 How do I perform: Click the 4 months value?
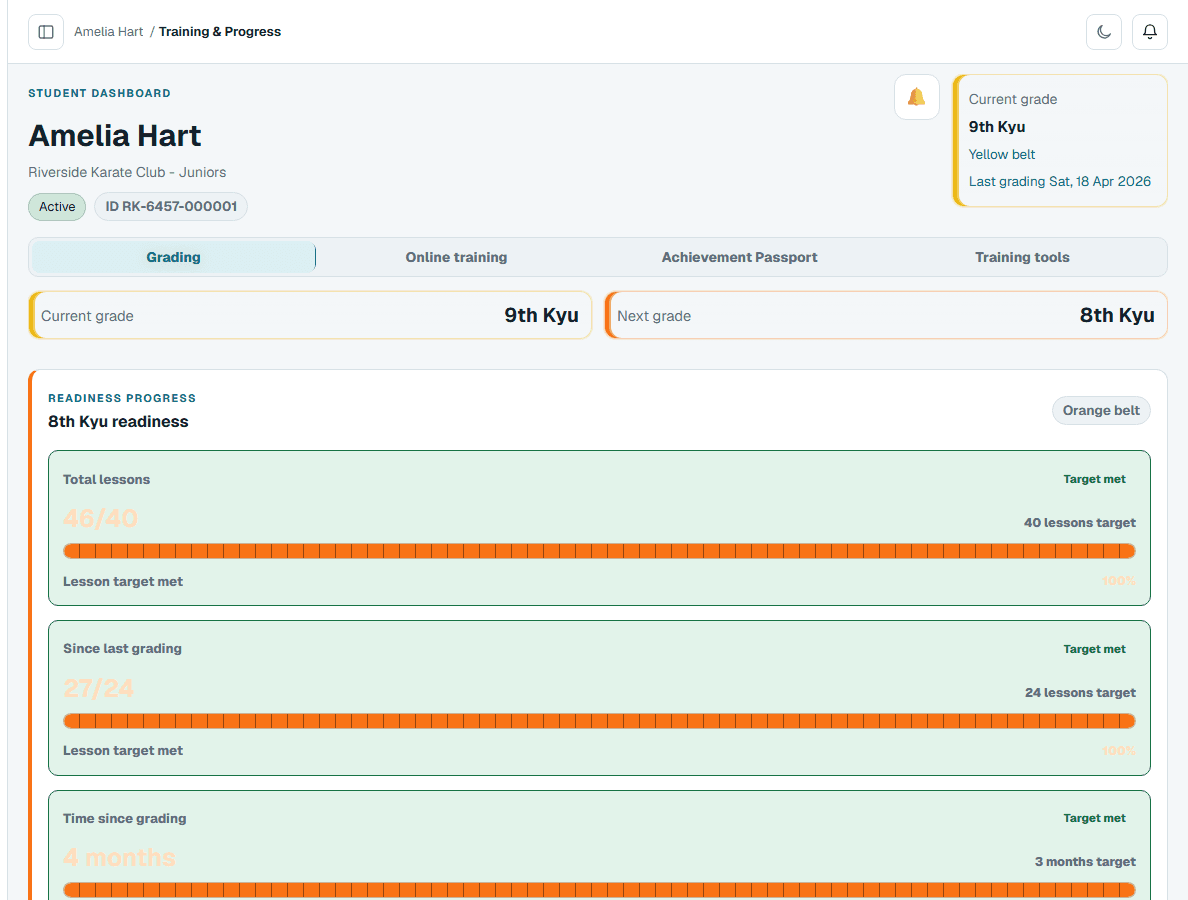click(119, 858)
